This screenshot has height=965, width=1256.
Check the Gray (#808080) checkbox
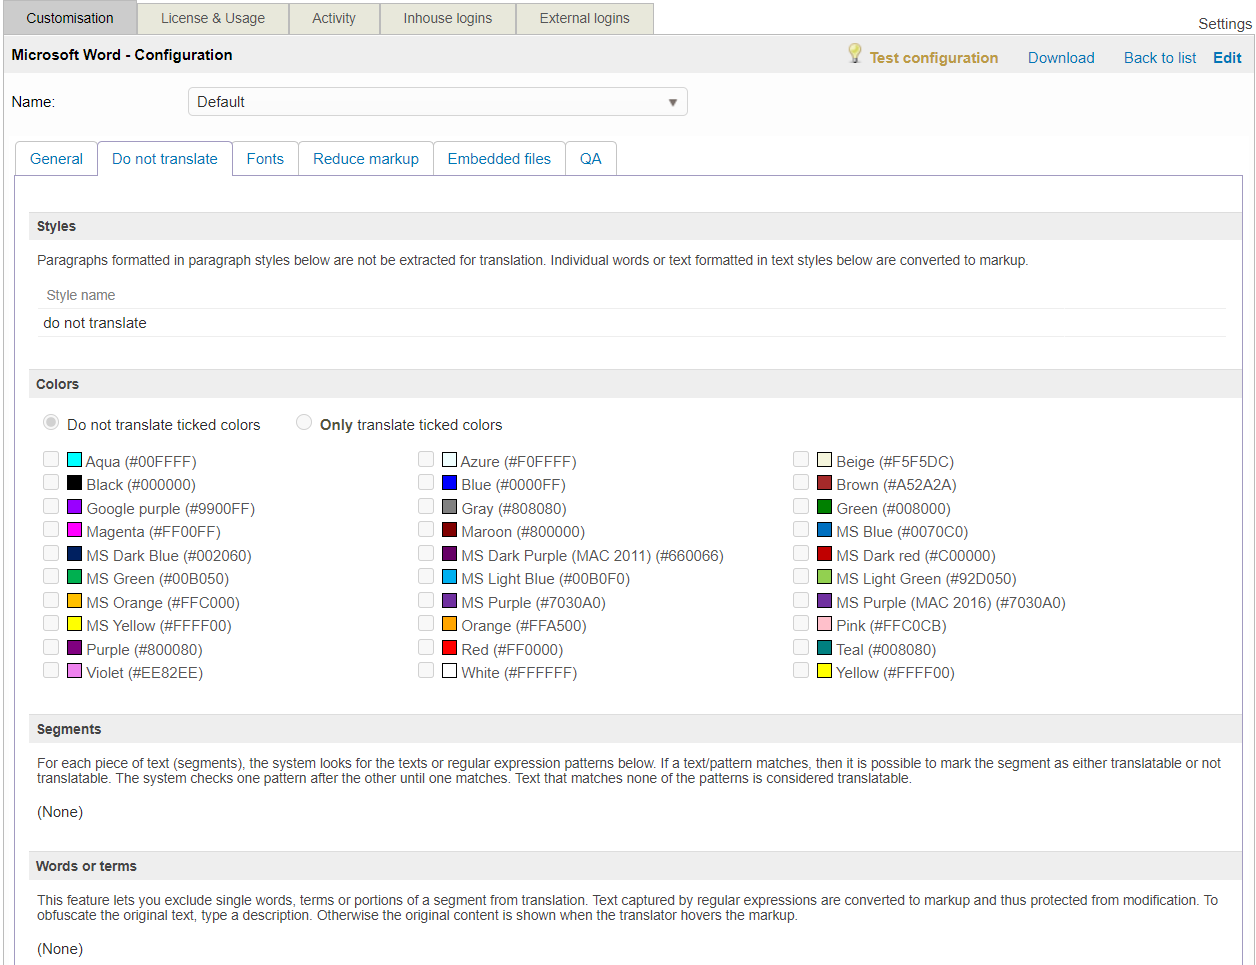pyautogui.click(x=426, y=506)
